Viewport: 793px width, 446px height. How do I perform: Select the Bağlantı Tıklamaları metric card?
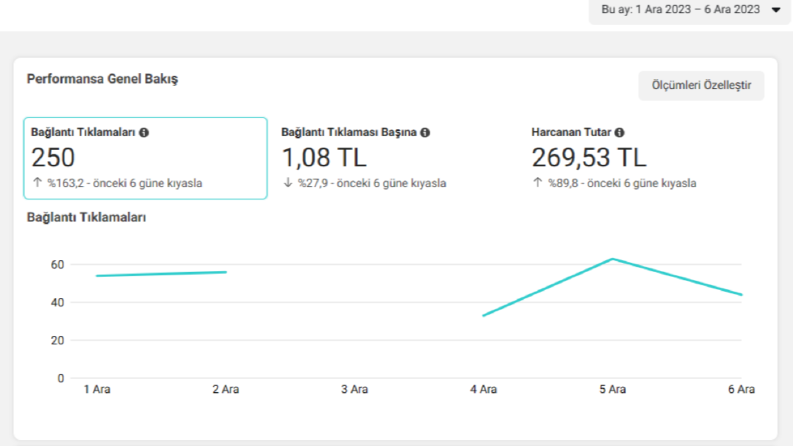pos(145,158)
